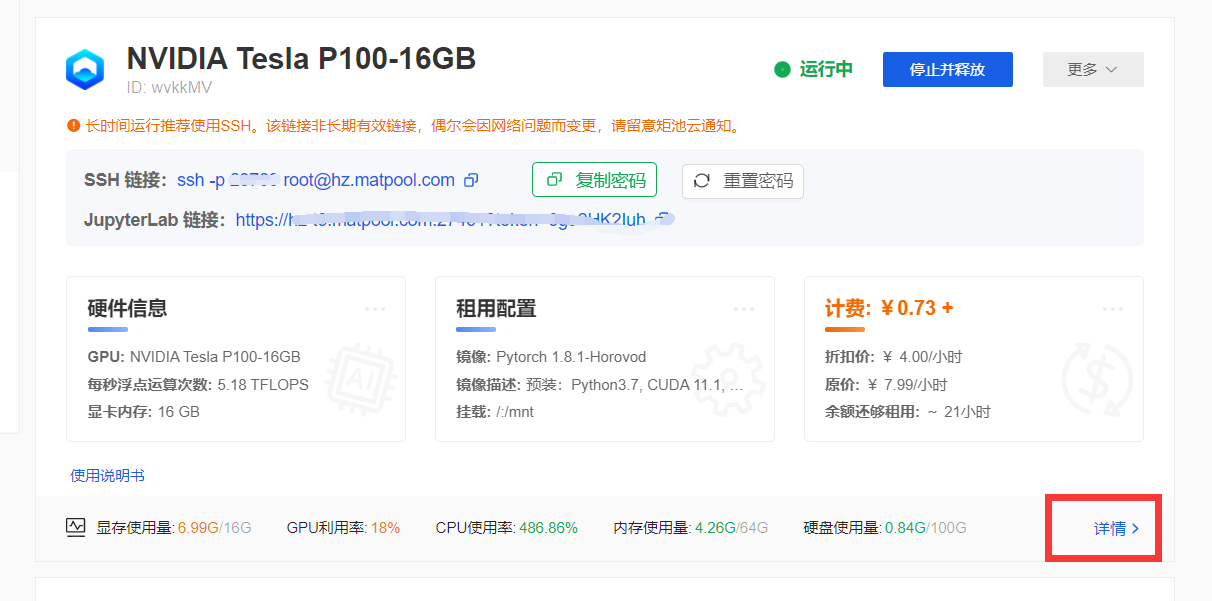Image resolution: width=1212 pixels, height=601 pixels.
Task: Open the 更多 dropdown menu
Action: coord(1093,69)
